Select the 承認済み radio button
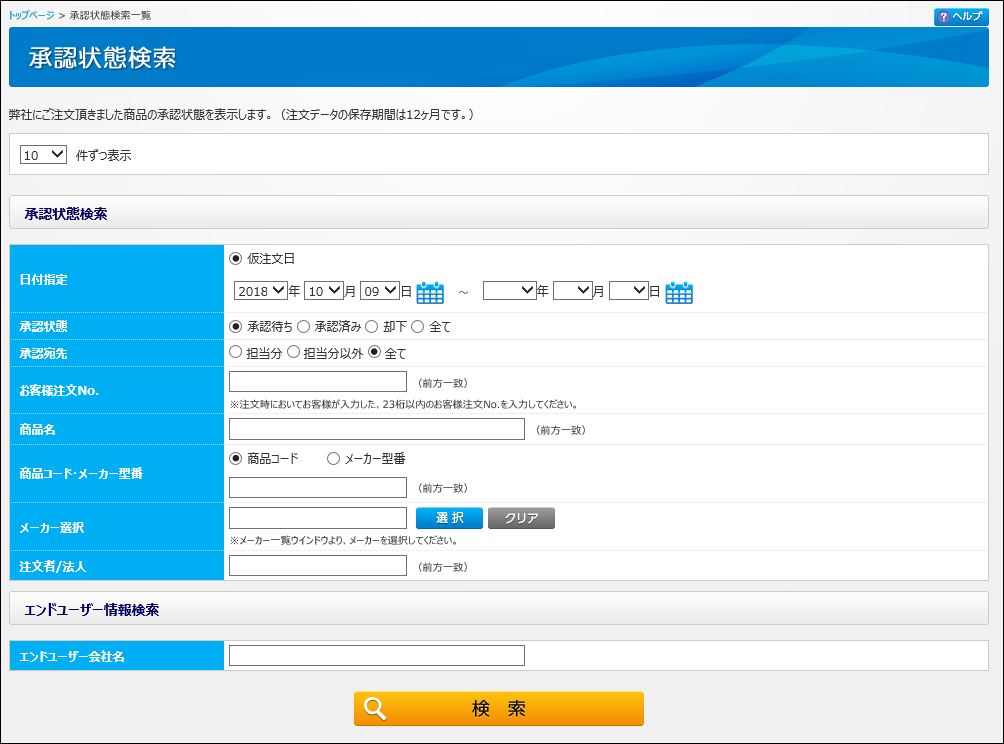This screenshot has height=744, width=1004. pyautogui.click(x=304, y=326)
